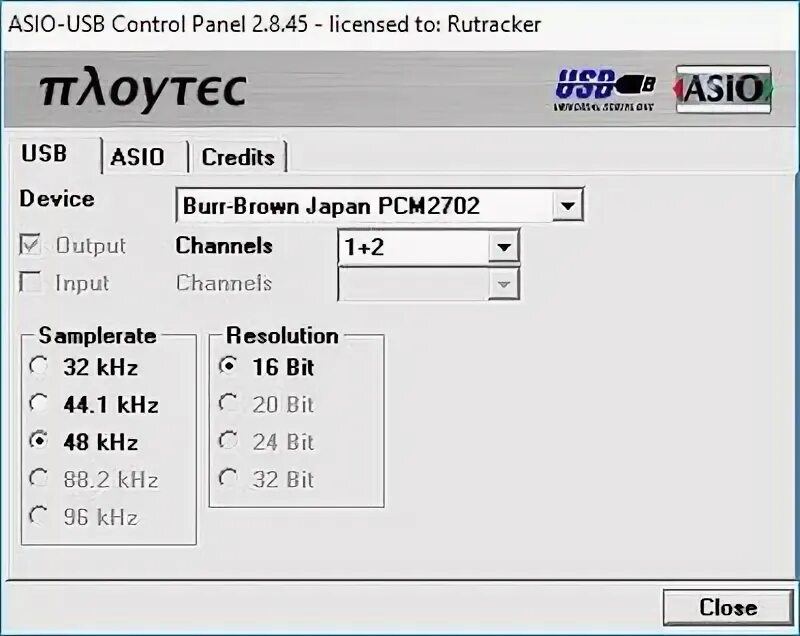The width and height of the screenshot is (800, 636).
Task: Select the 96 kHz samplerate
Action: point(38,516)
